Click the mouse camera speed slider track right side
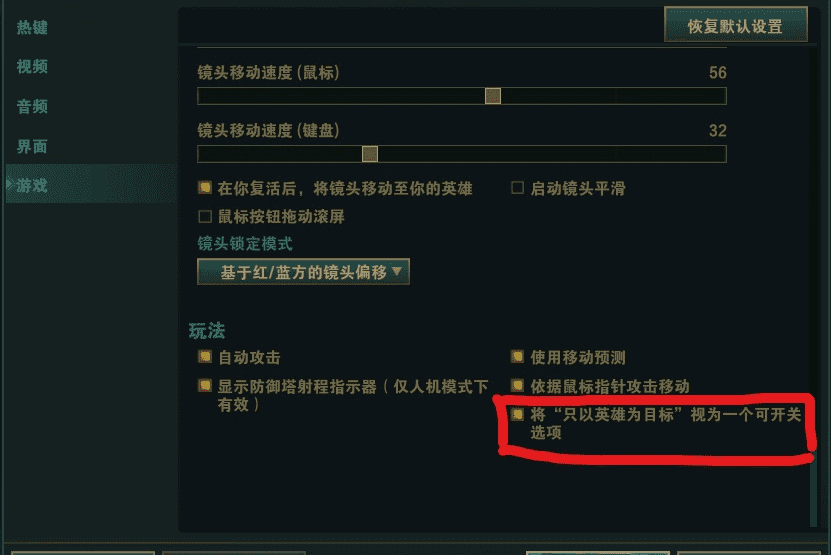The height and width of the screenshot is (555, 831). (614, 96)
